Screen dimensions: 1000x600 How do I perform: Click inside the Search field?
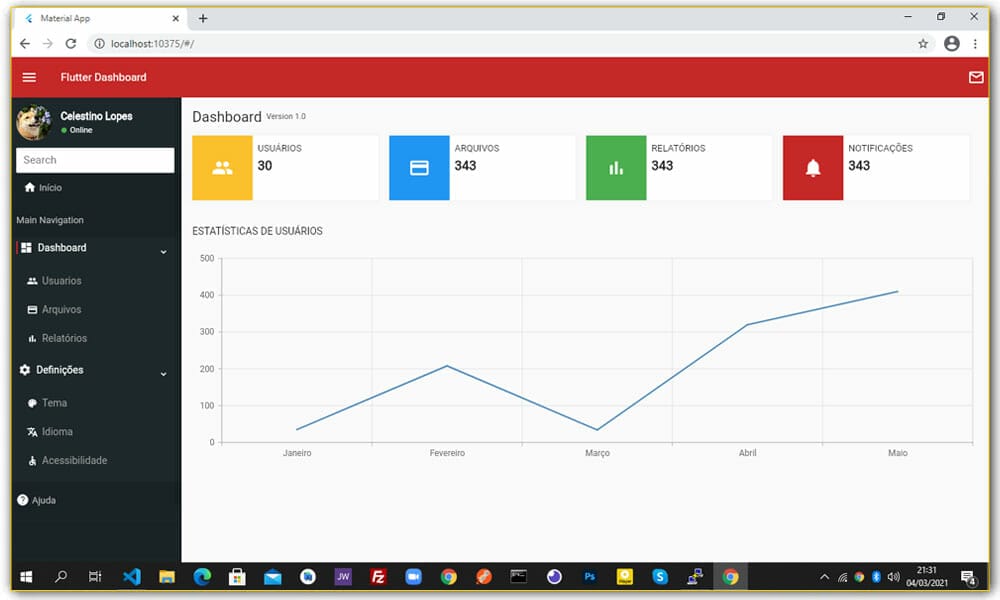95,160
